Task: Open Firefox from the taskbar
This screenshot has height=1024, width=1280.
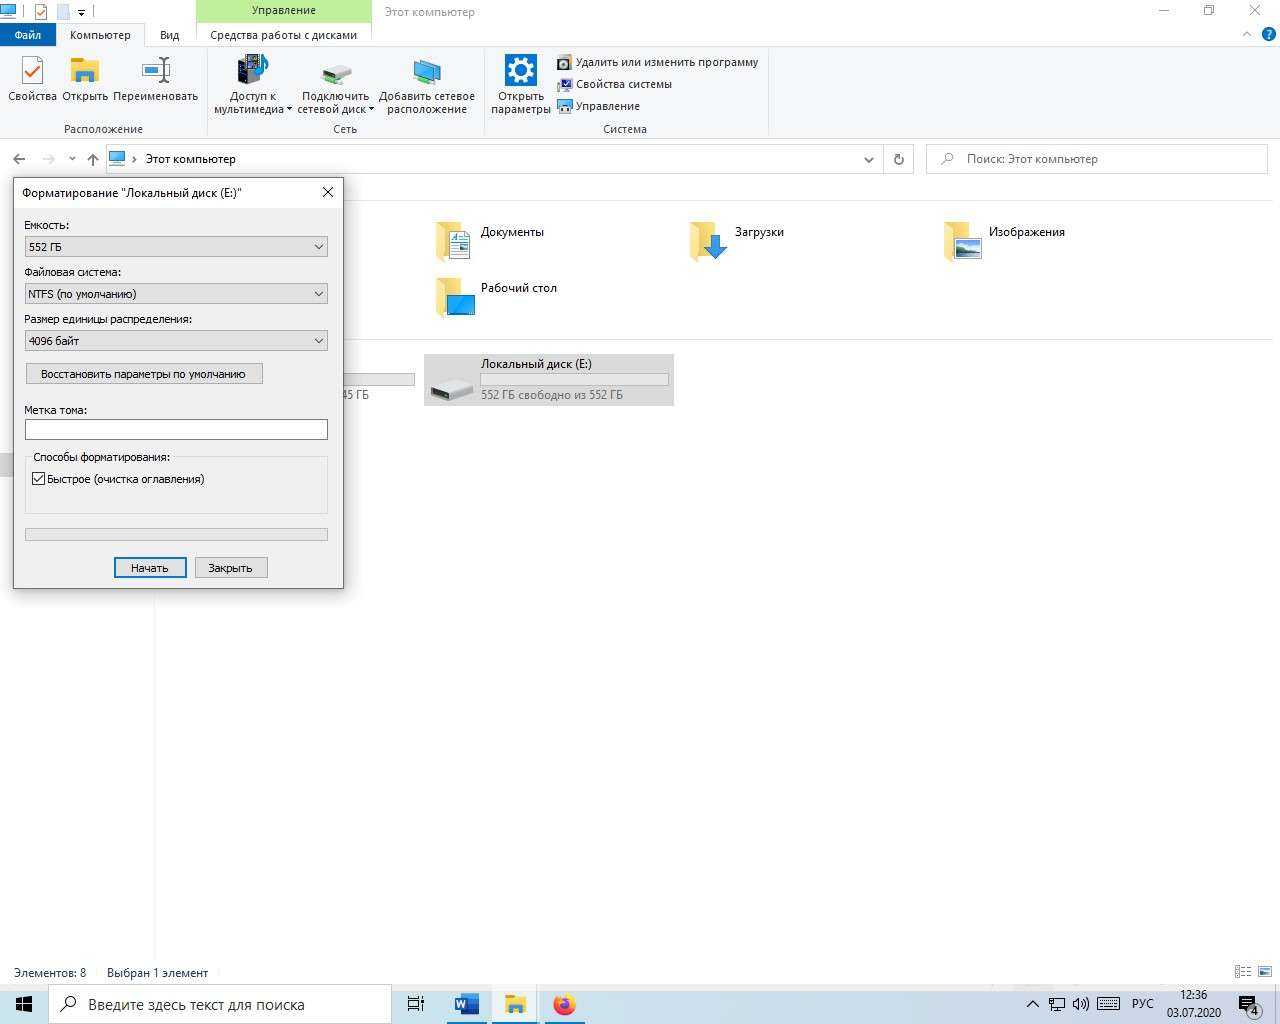Action: click(564, 1004)
